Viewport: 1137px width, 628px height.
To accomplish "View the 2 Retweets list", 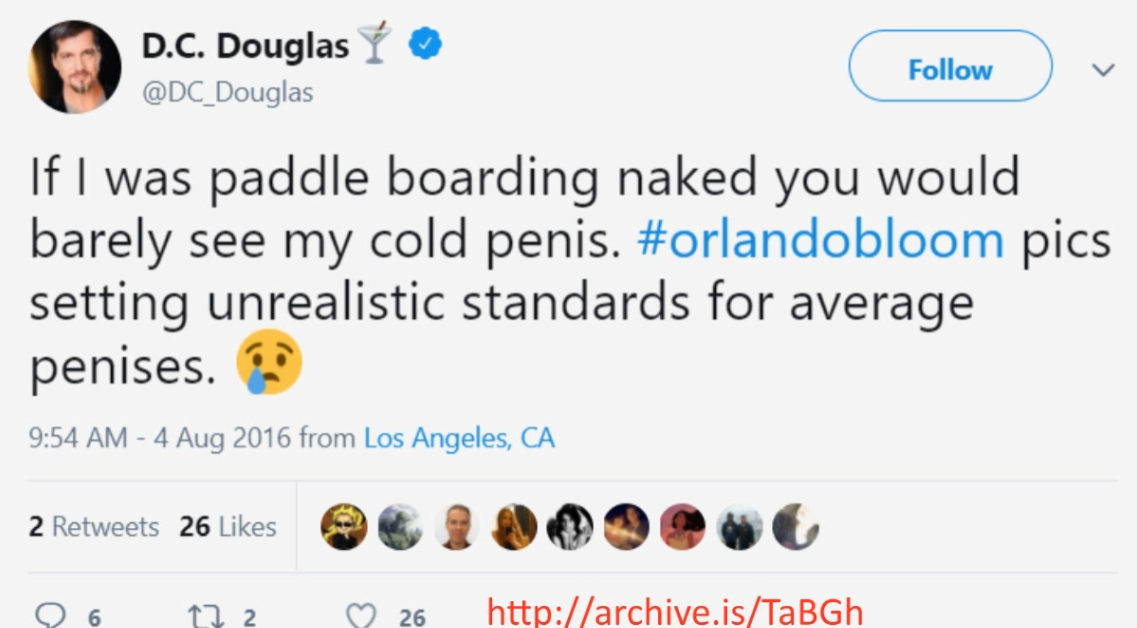I will (x=94, y=526).
